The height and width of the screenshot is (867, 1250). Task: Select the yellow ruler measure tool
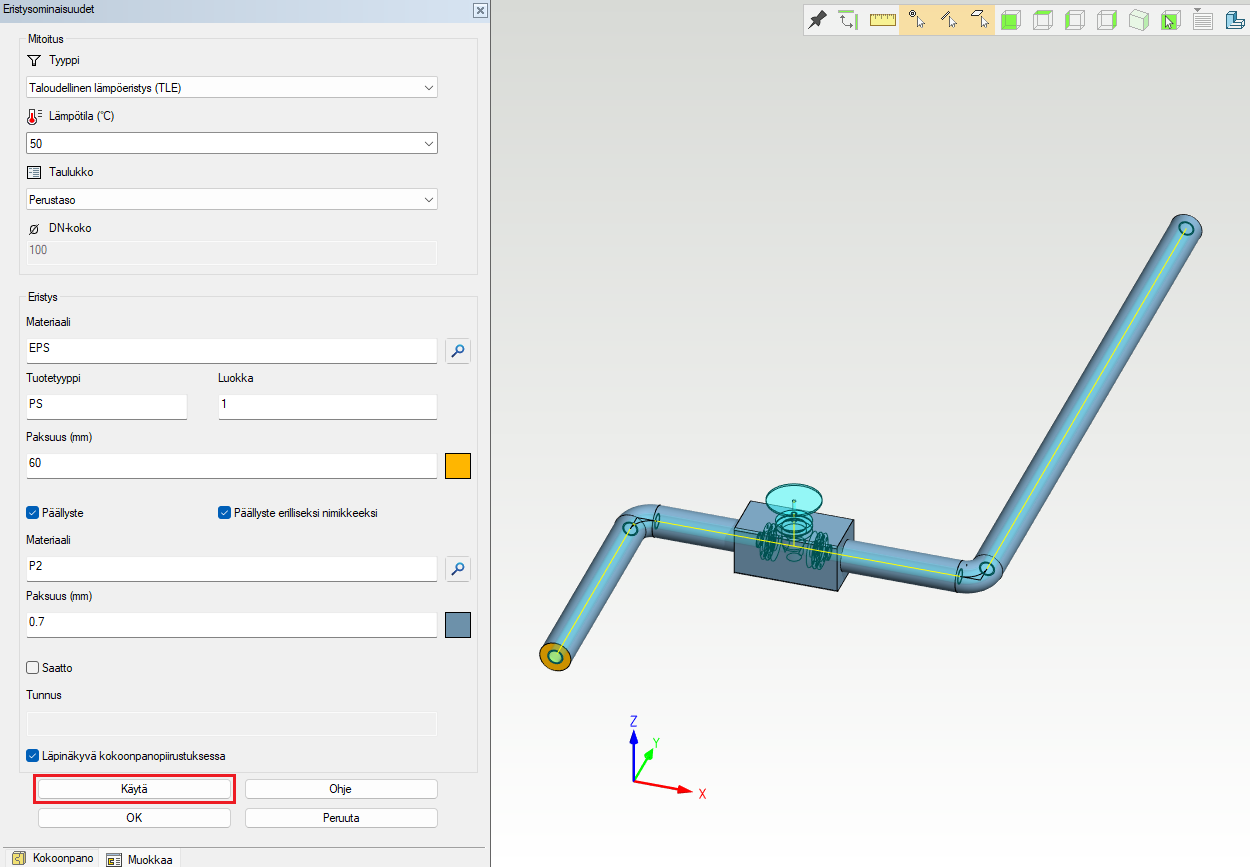(x=882, y=20)
